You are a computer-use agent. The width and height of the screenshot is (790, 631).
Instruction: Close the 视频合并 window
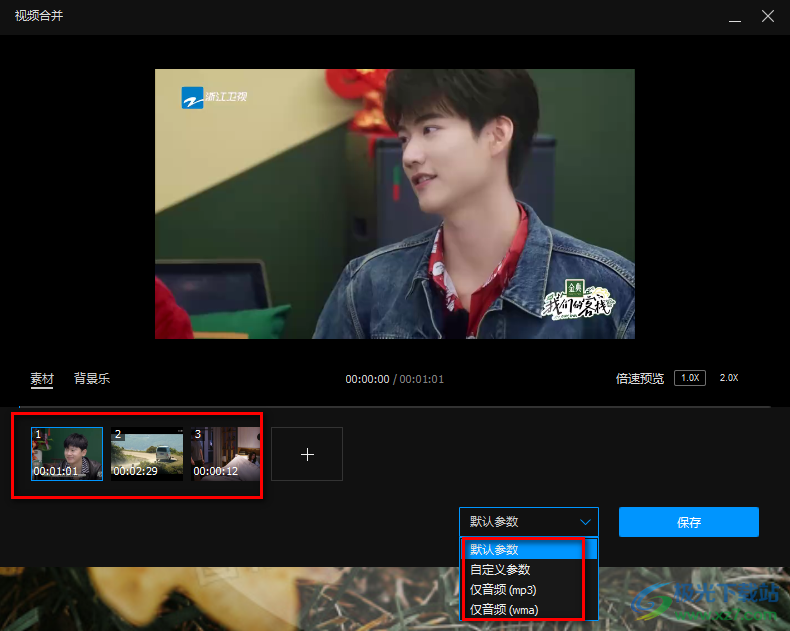[x=768, y=16]
